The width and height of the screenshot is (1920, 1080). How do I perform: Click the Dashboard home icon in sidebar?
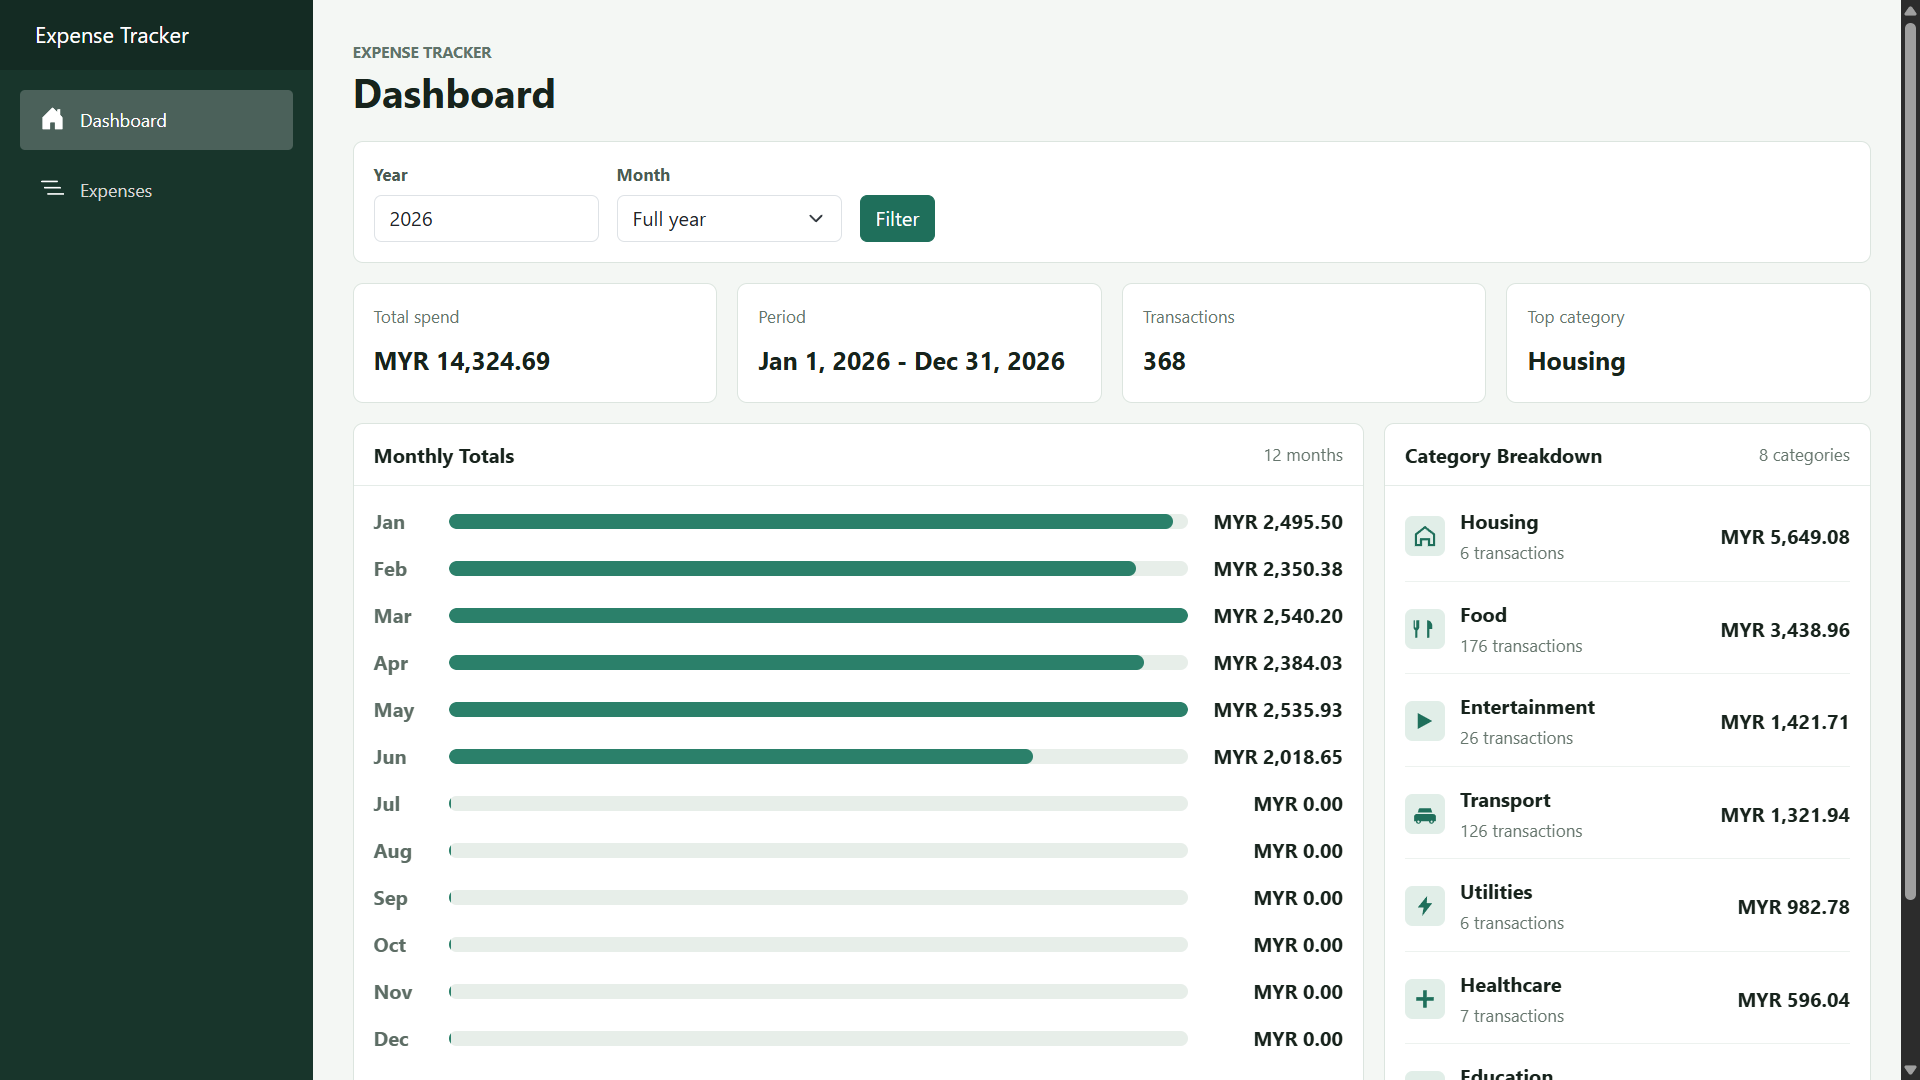(53, 120)
